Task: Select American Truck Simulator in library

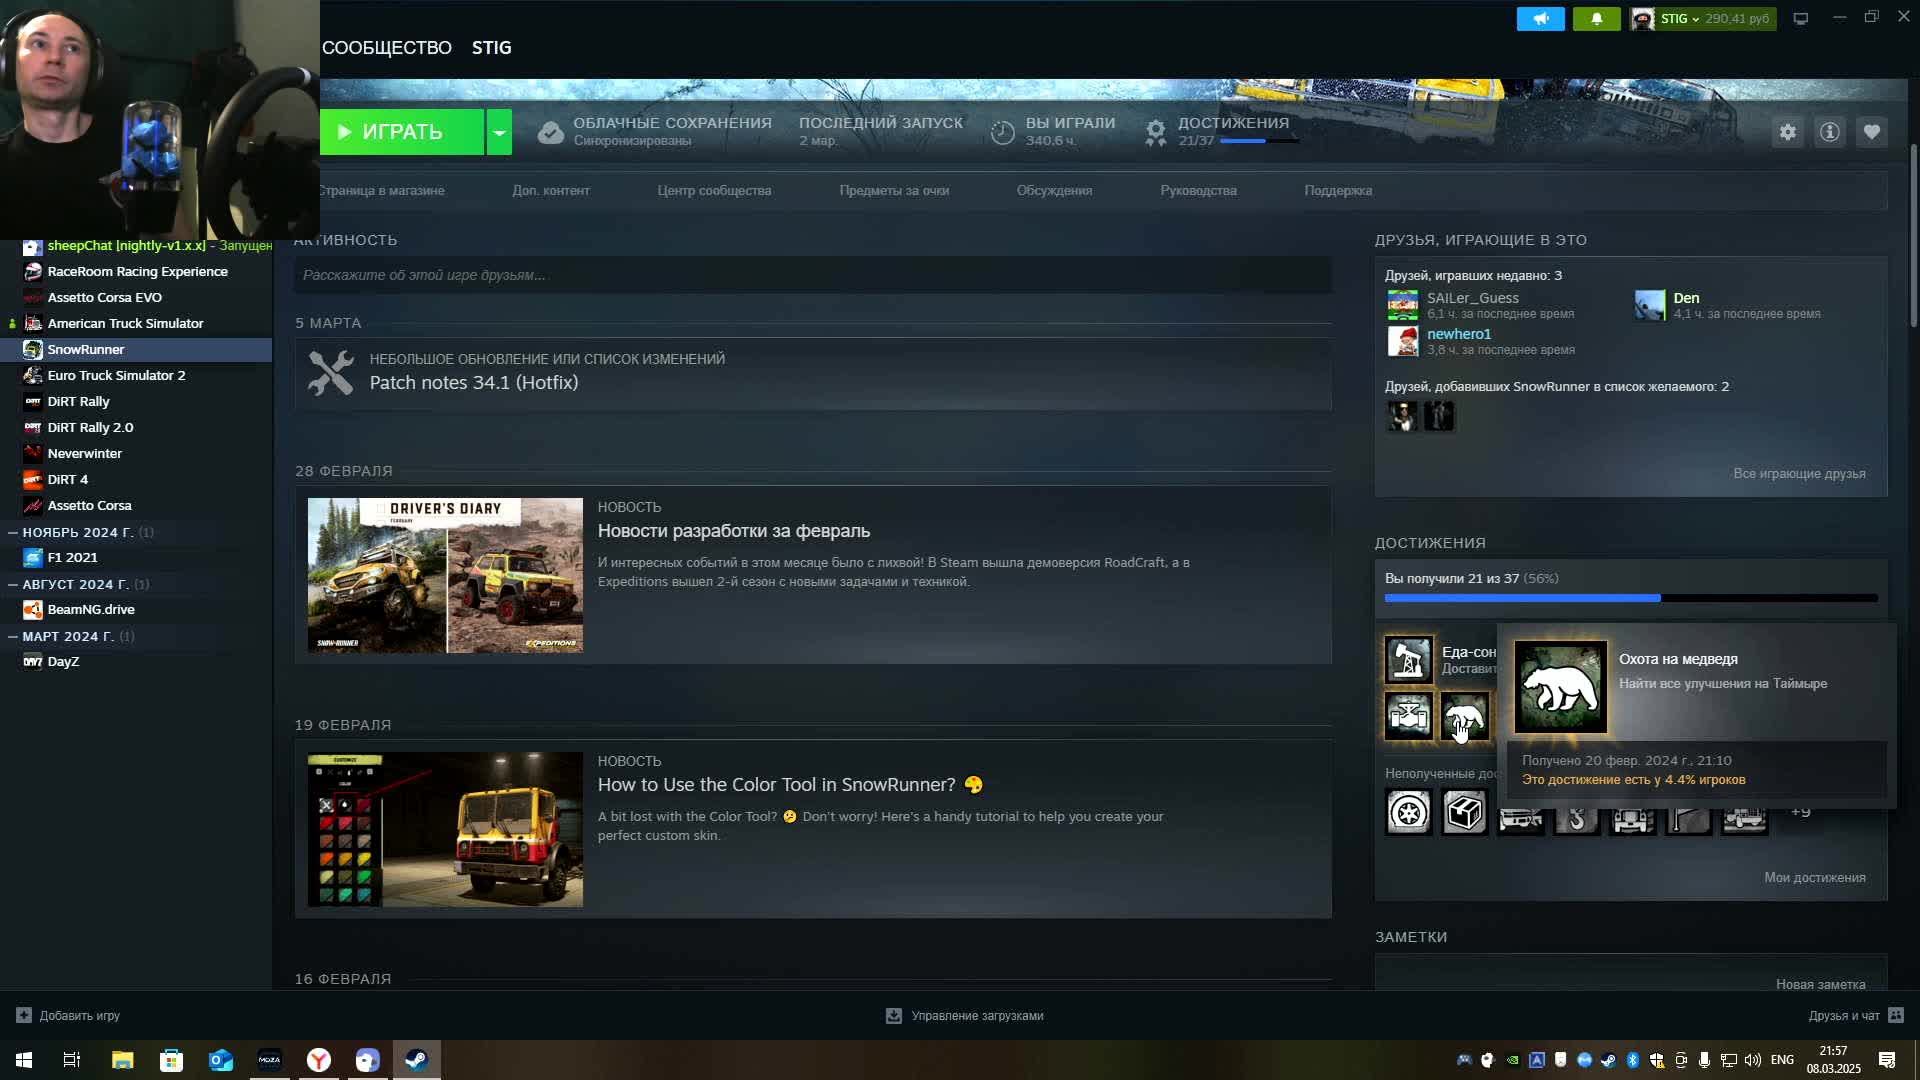Action: point(136,323)
